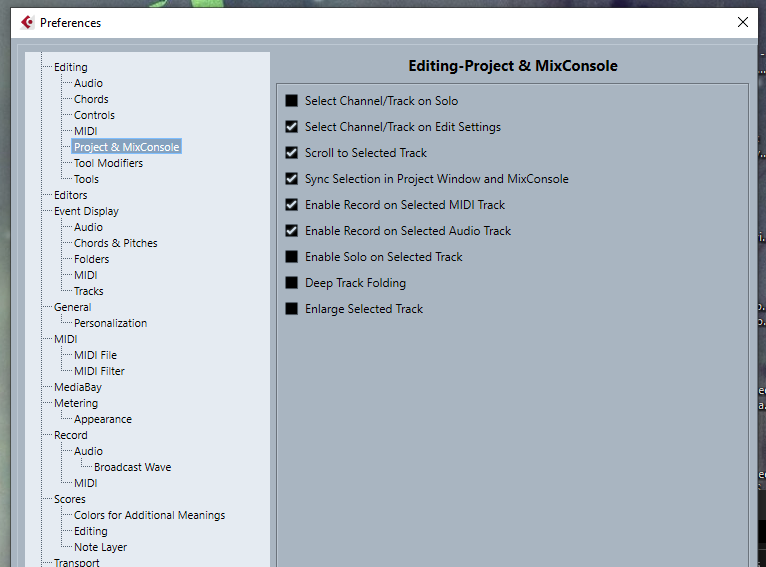The width and height of the screenshot is (766, 567).
Task: Select the Metering category
Action: tap(76, 403)
